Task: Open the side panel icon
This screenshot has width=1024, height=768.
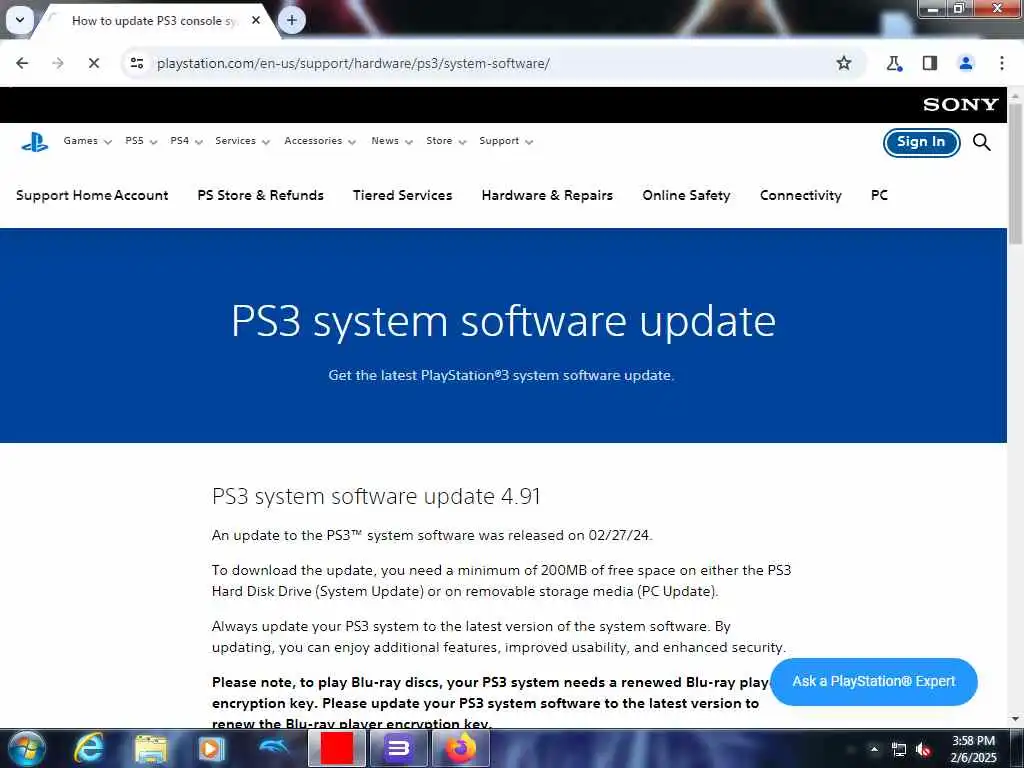Action: (930, 63)
